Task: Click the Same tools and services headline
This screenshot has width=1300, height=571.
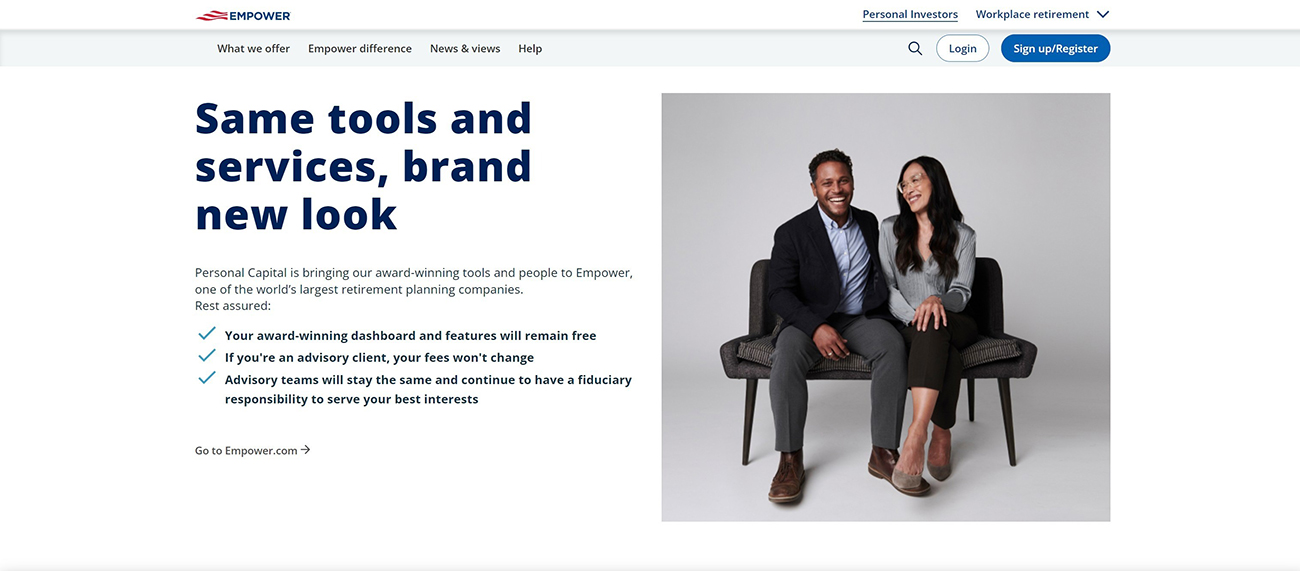Action: [x=363, y=166]
